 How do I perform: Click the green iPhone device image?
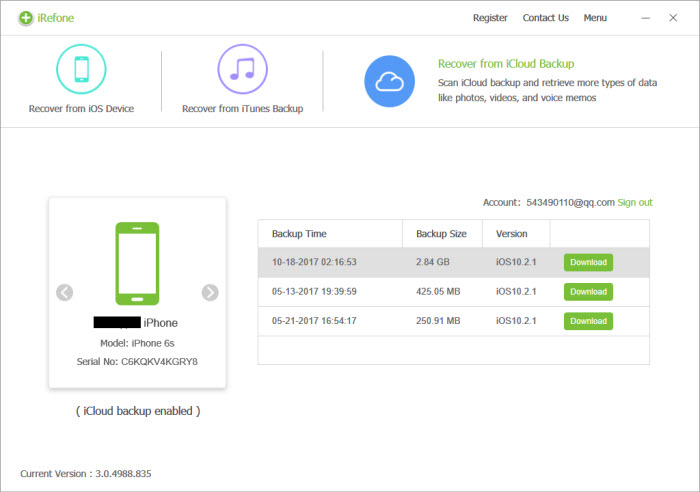pyautogui.click(x=138, y=263)
